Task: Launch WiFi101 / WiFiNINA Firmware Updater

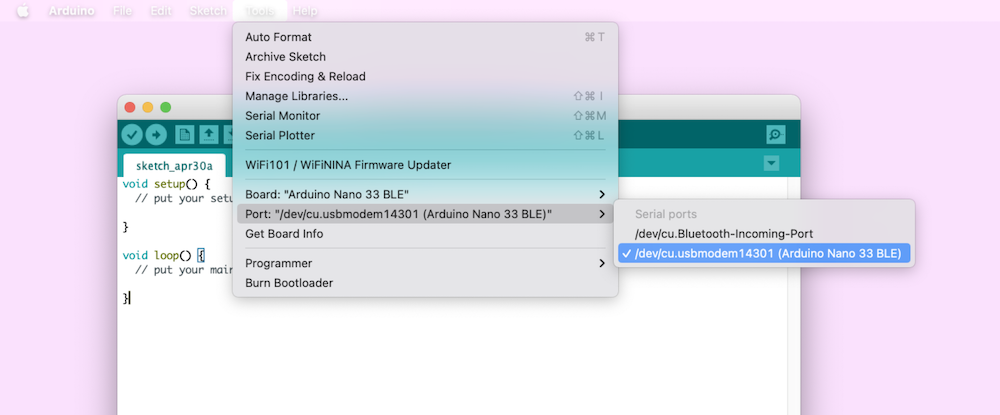Action: click(x=425, y=165)
